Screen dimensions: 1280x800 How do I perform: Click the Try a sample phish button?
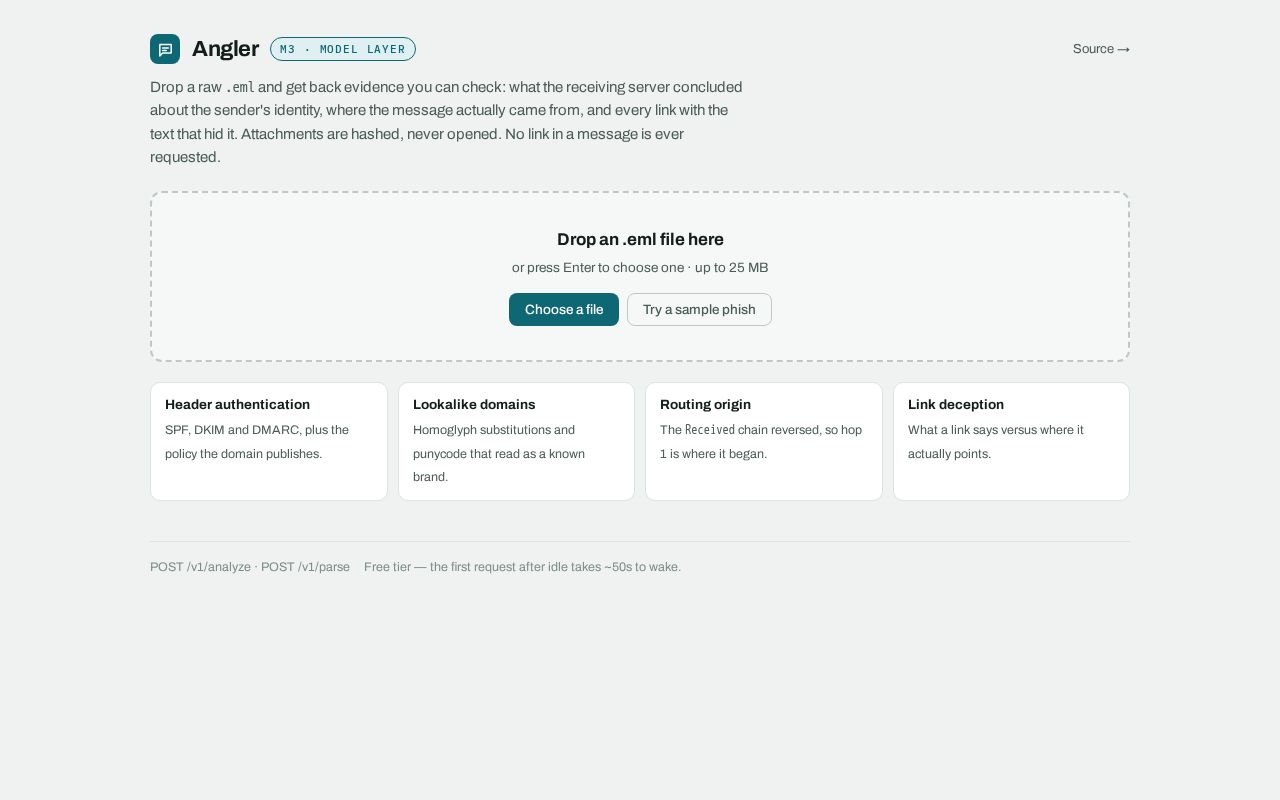click(x=699, y=309)
